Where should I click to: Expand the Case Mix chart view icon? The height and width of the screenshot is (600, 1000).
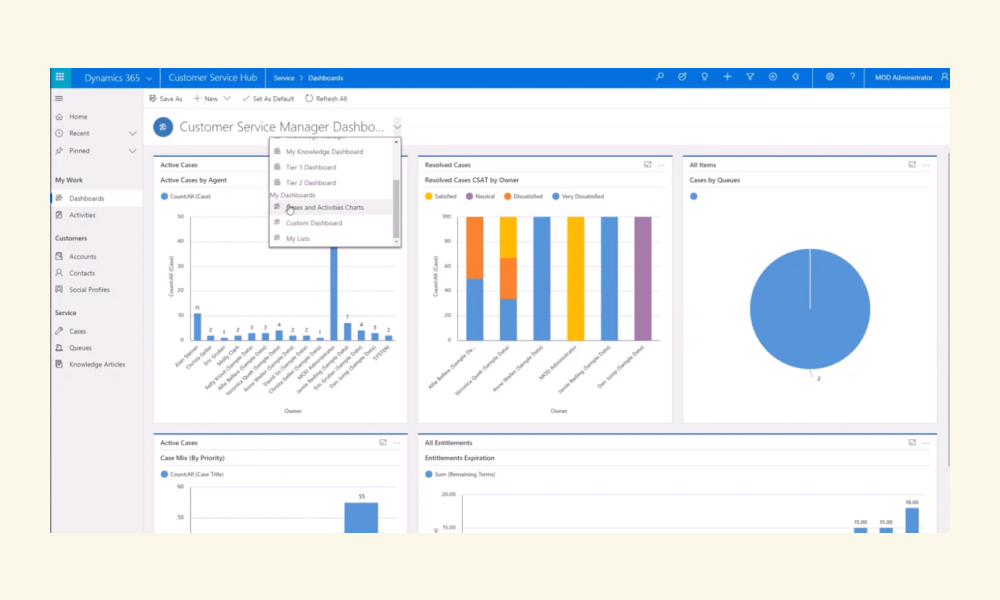coord(383,442)
